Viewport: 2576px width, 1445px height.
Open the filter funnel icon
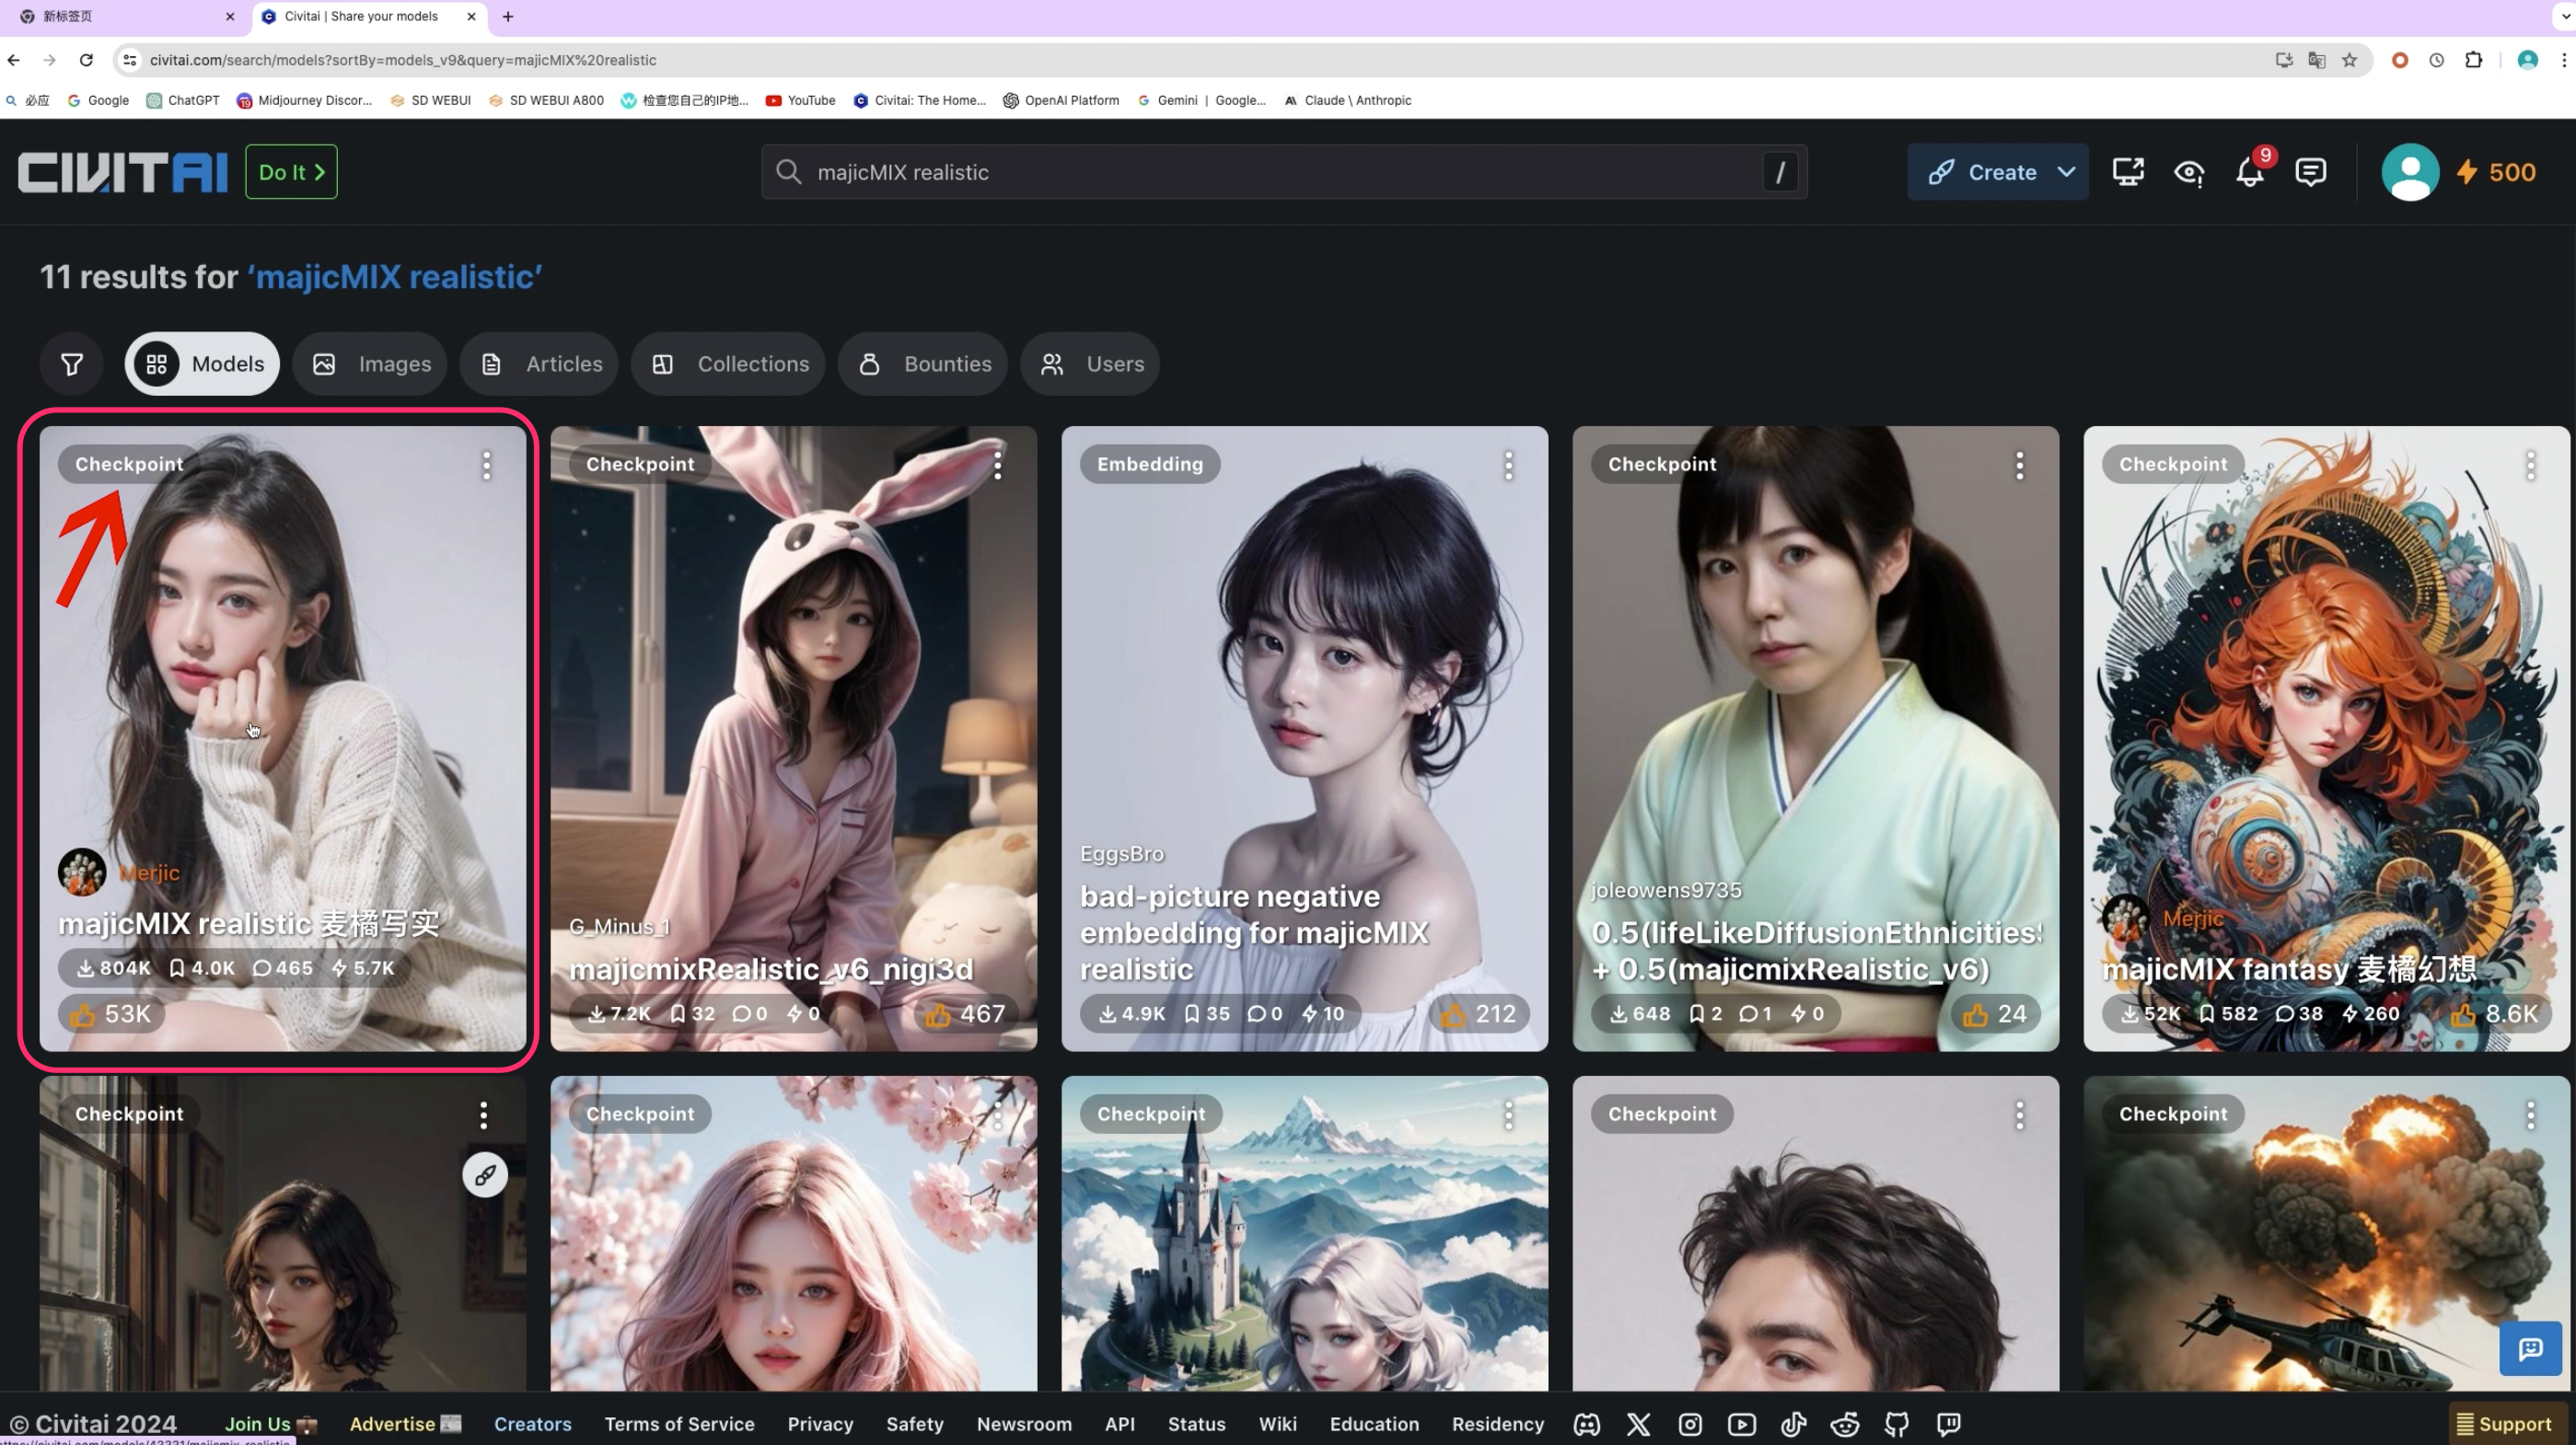click(72, 364)
